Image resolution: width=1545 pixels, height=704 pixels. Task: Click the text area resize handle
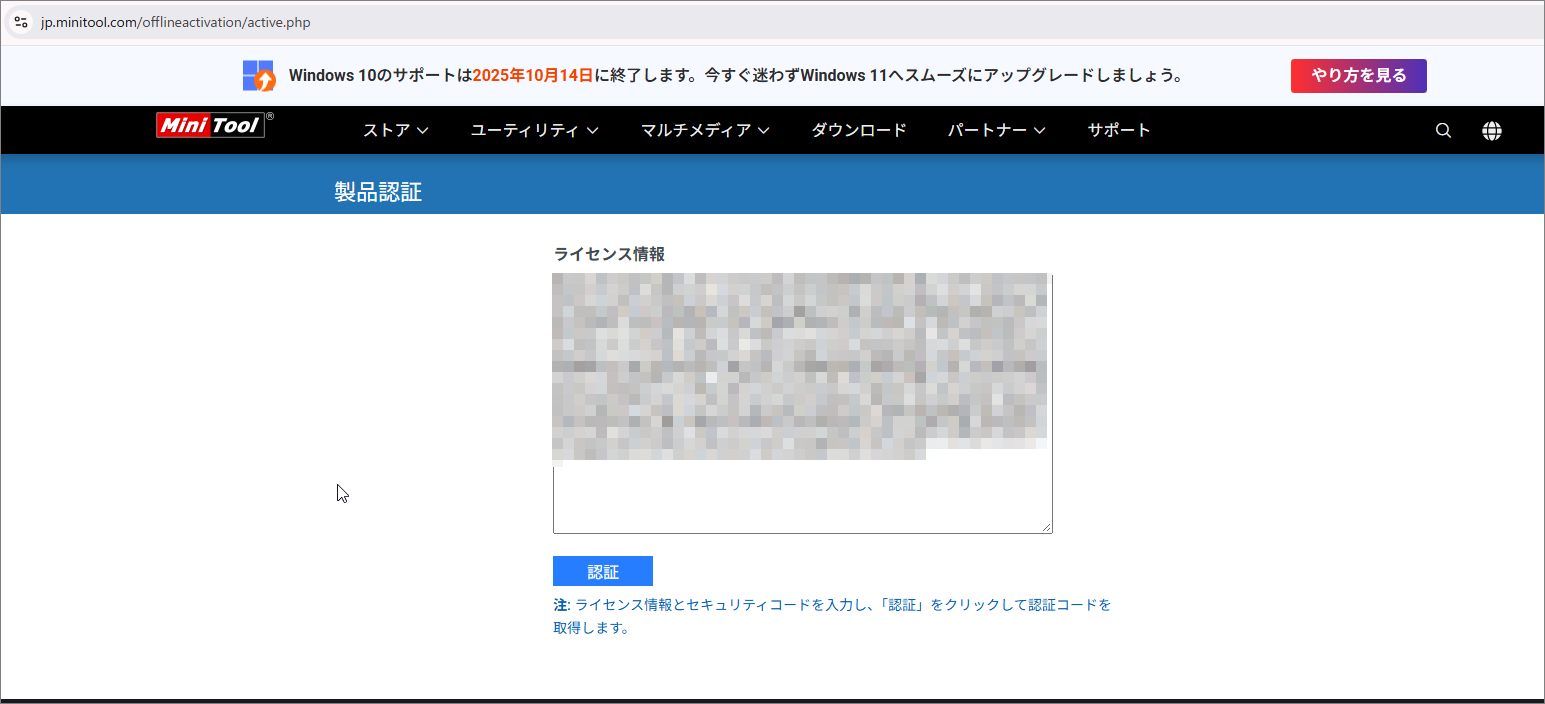(x=1046, y=527)
